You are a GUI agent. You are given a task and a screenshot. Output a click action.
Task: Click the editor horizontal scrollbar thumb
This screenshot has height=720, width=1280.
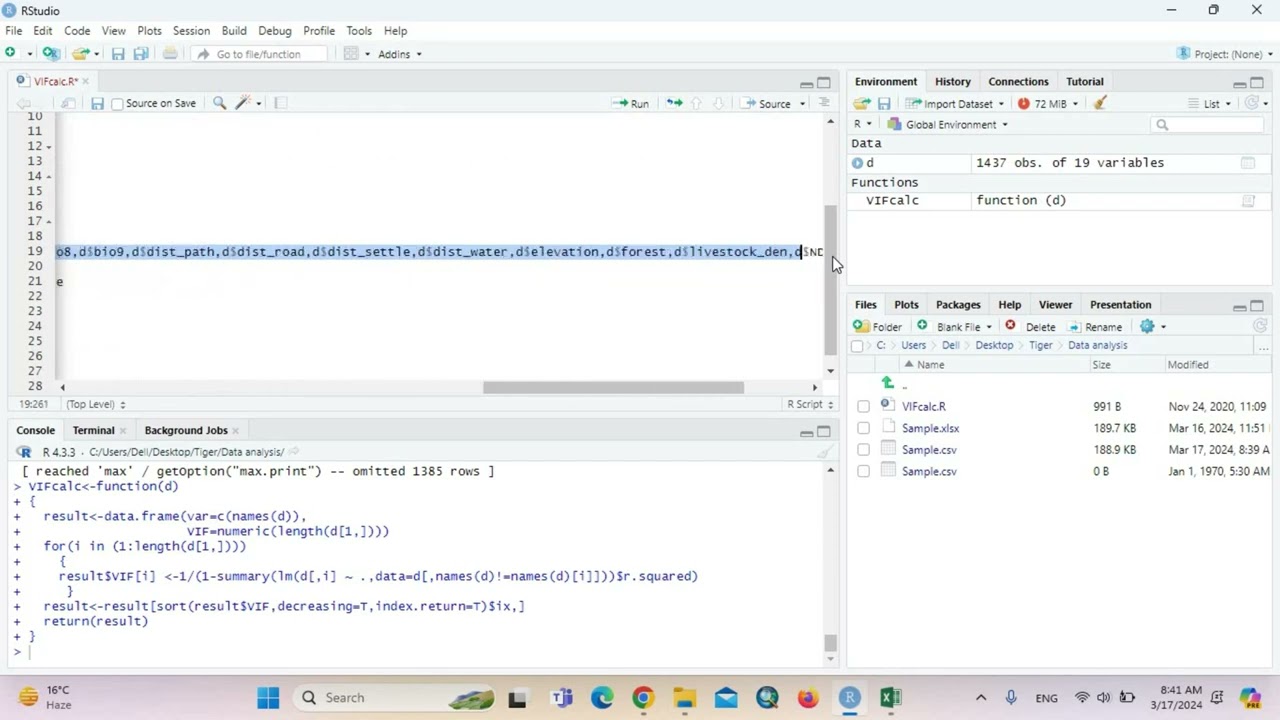click(613, 388)
